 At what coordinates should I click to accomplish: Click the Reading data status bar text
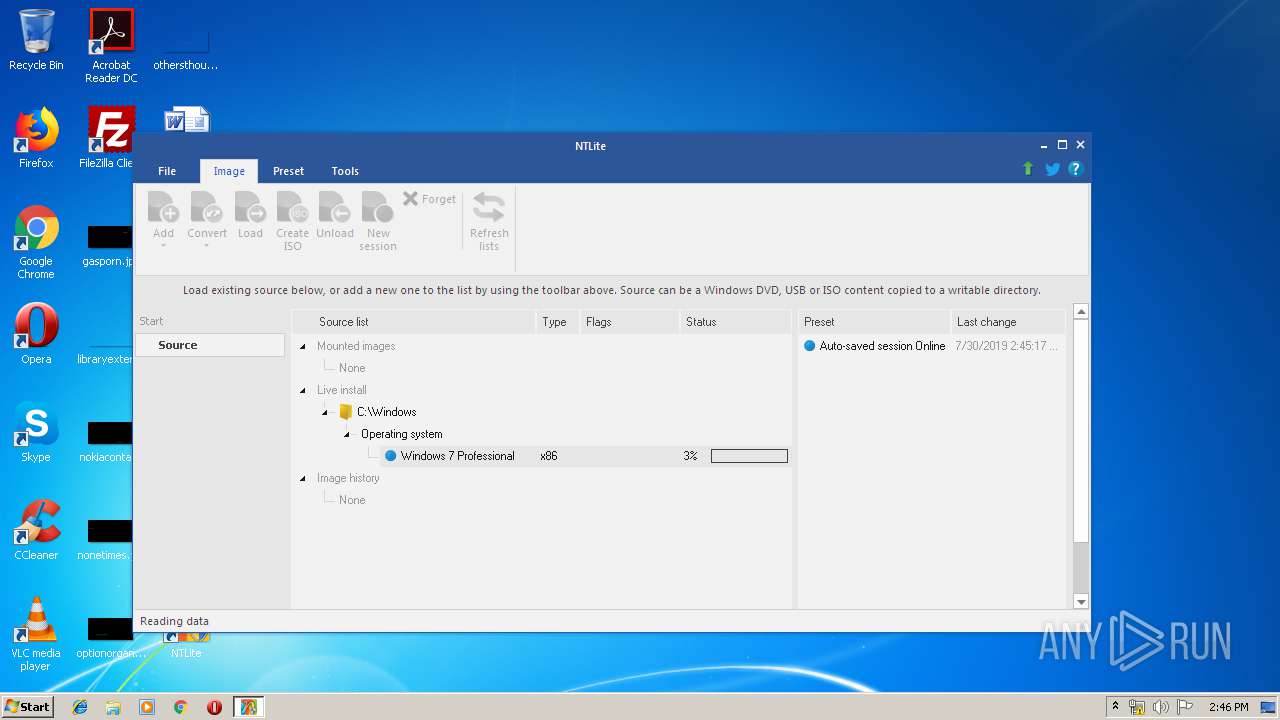174,621
